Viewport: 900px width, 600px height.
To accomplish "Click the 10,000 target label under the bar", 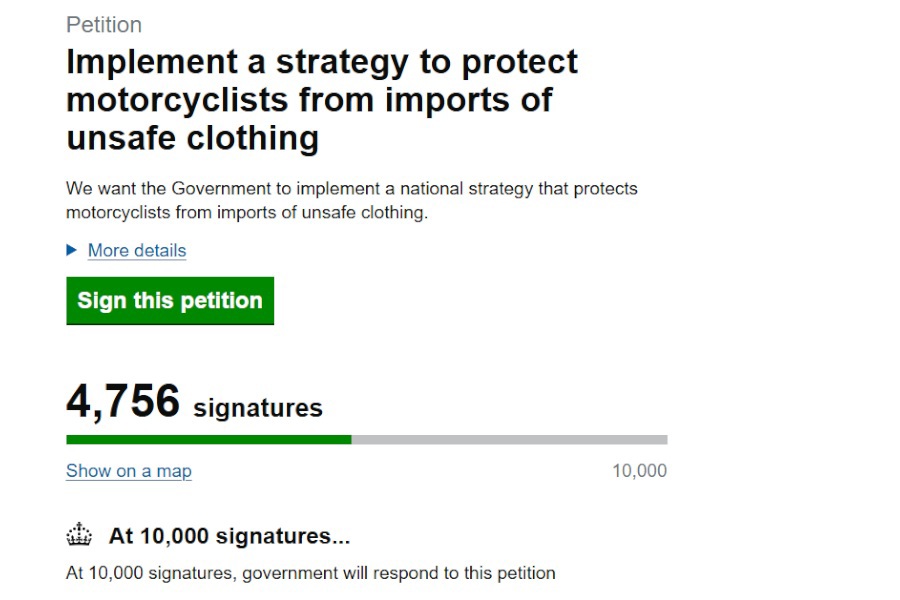I will 639,471.
